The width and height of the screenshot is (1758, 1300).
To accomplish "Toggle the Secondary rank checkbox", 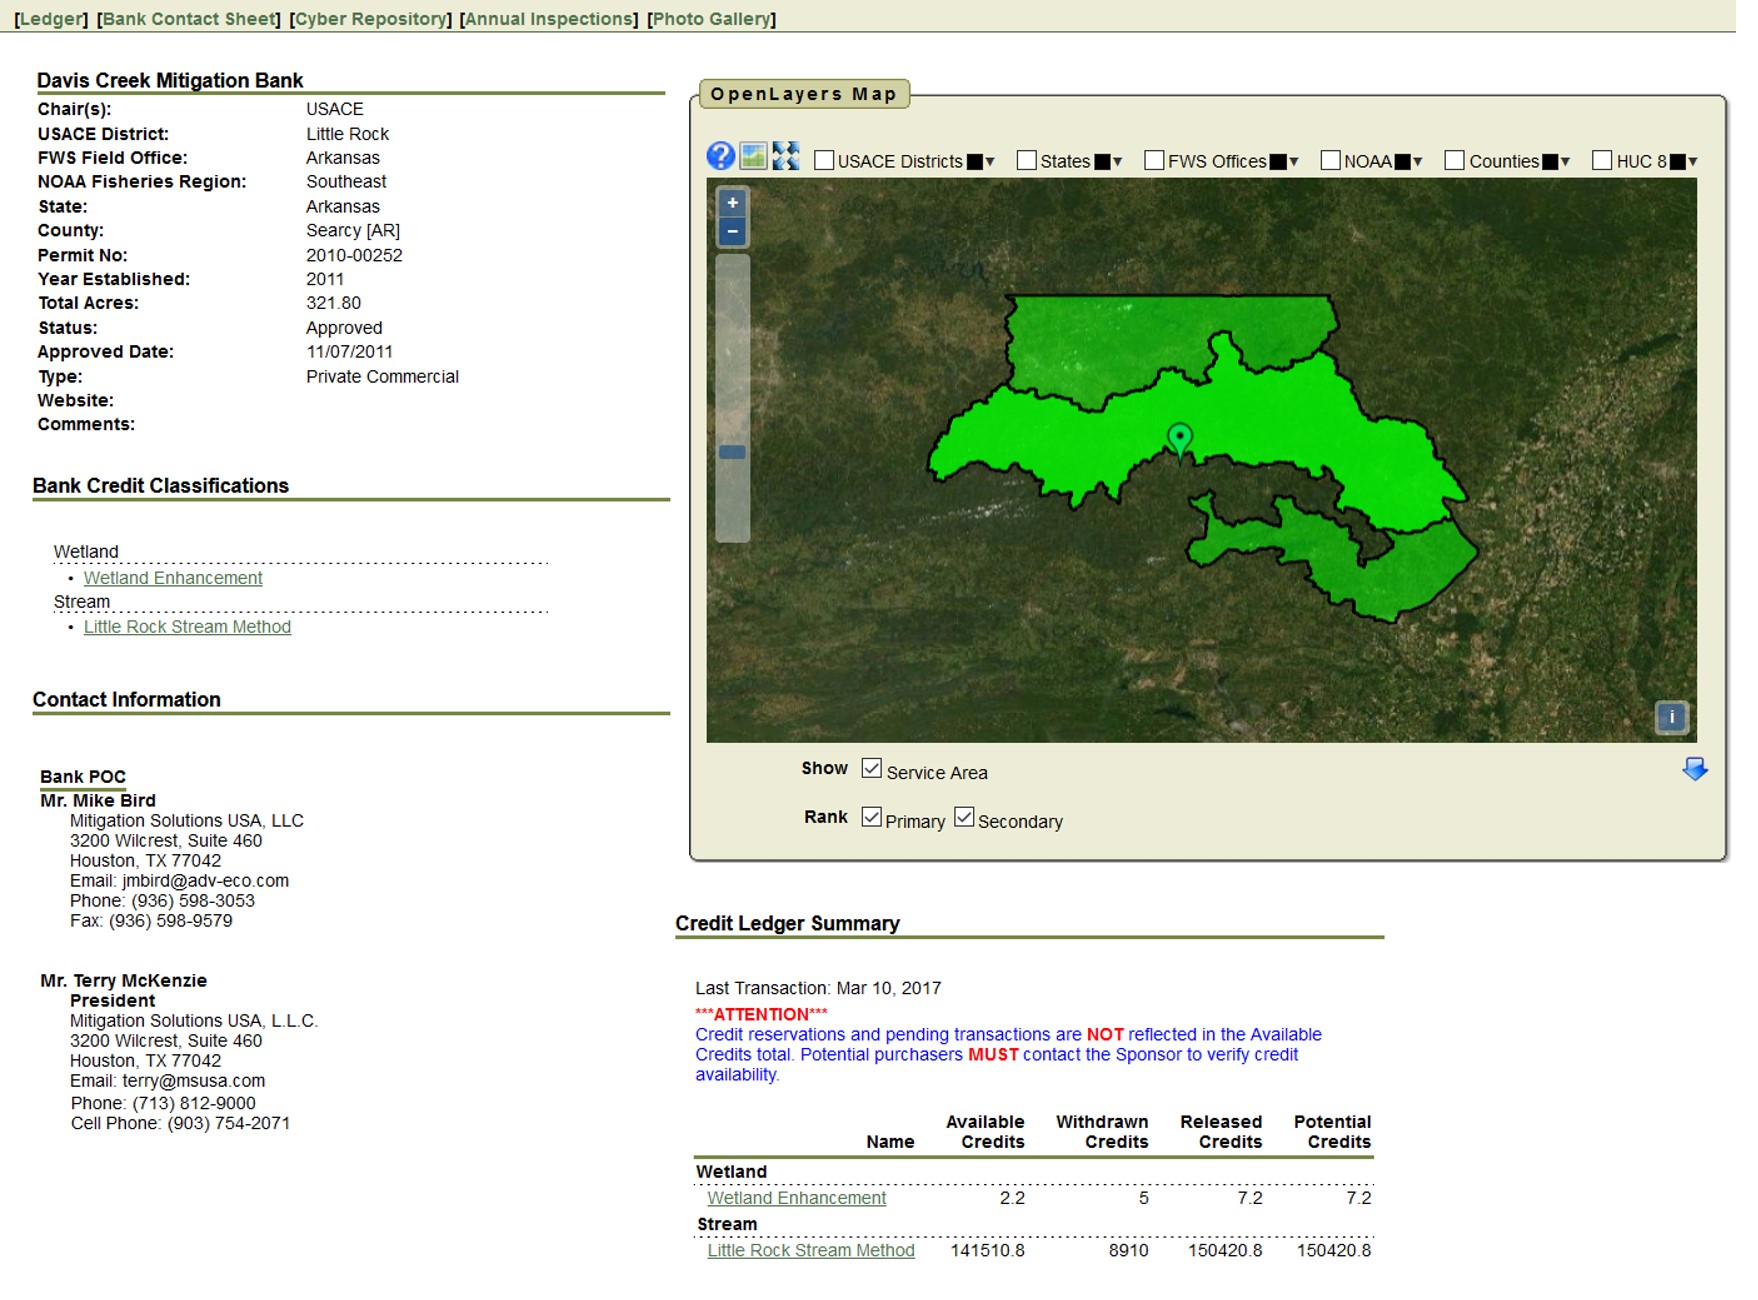I will (x=964, y=818).
